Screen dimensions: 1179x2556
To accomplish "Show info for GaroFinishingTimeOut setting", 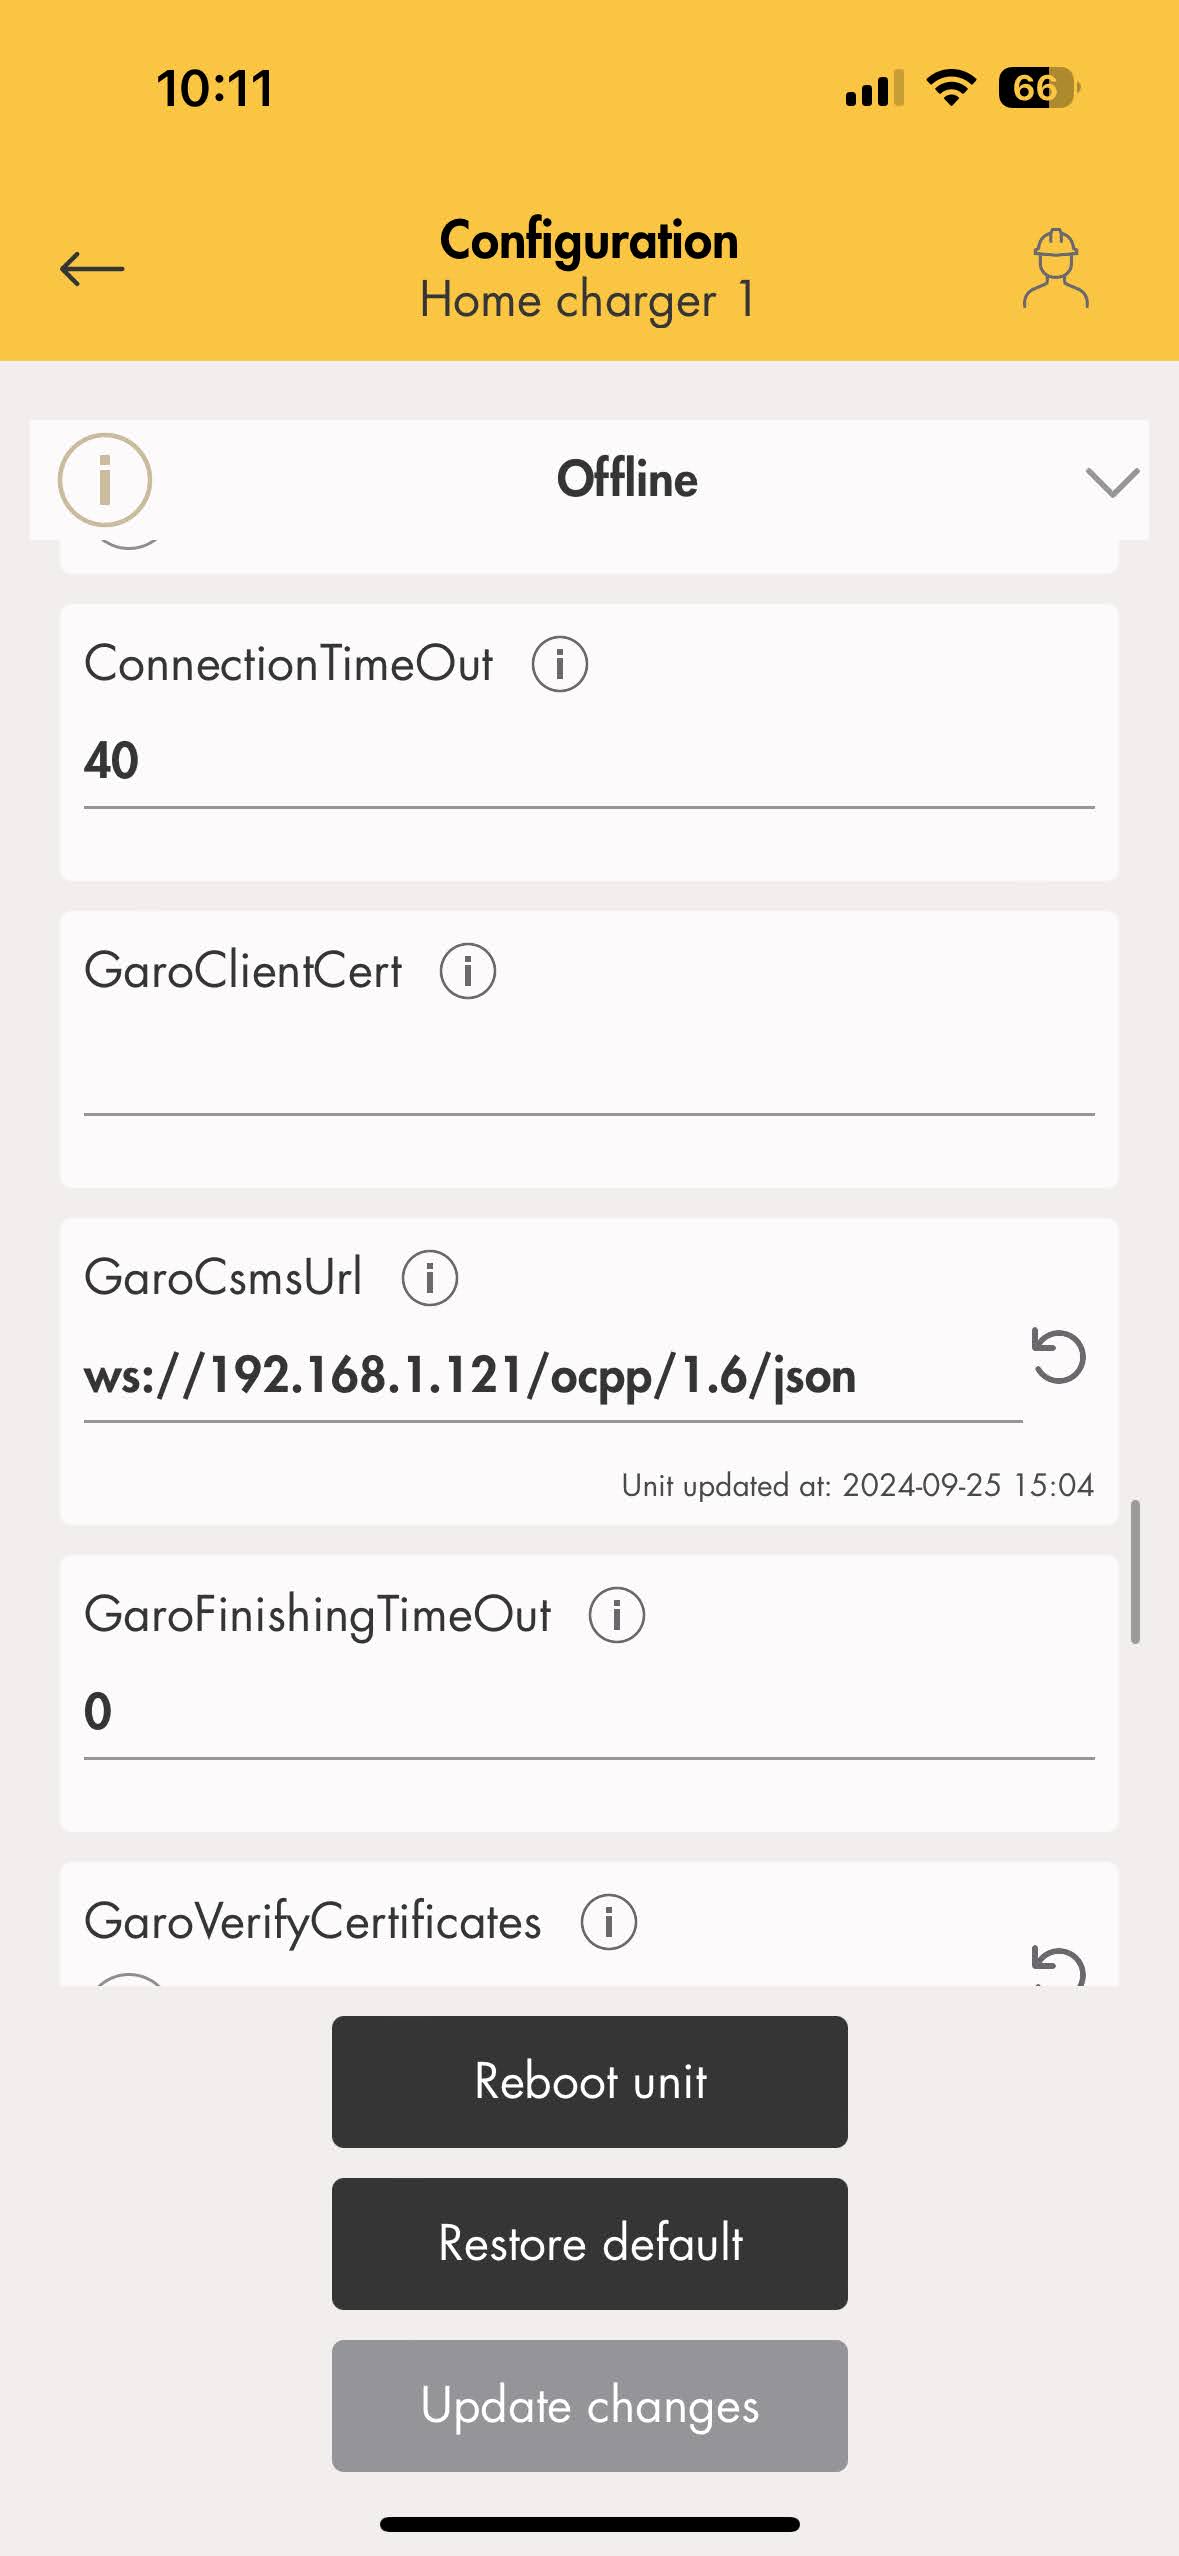I will tap(617, 1615).
